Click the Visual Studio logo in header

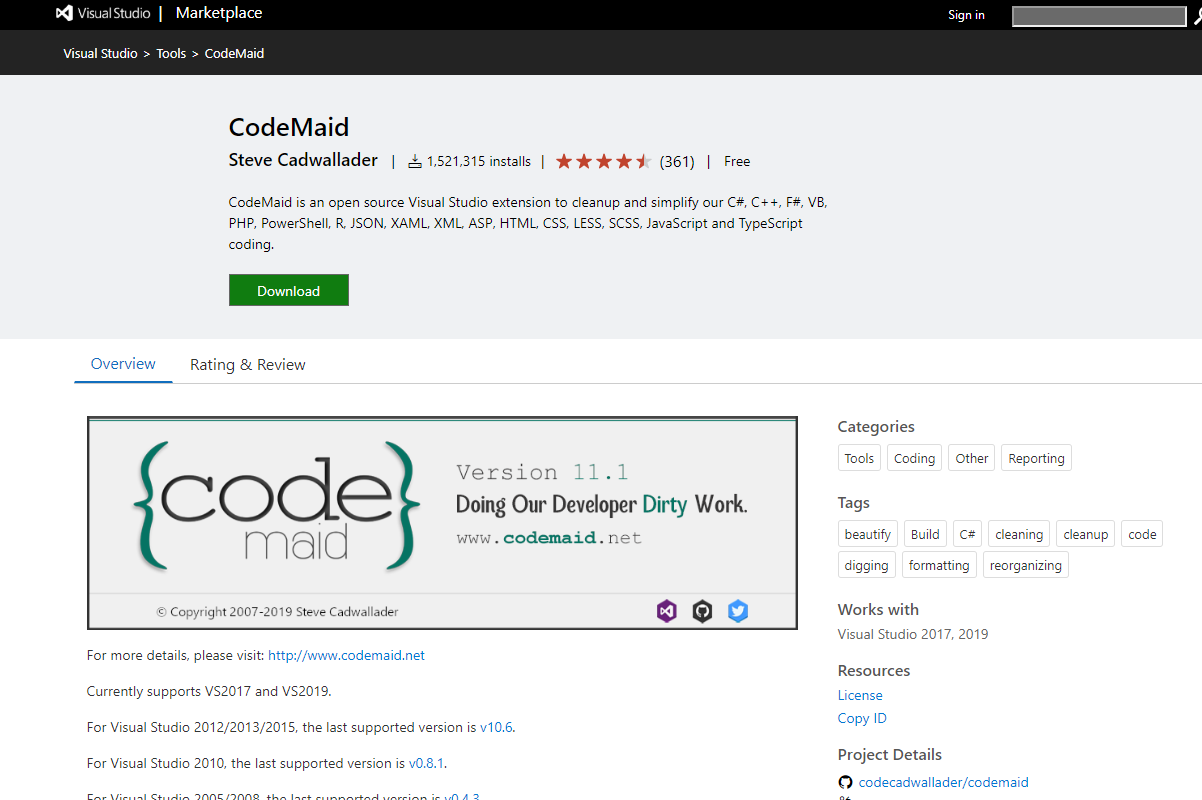(102, 14)
